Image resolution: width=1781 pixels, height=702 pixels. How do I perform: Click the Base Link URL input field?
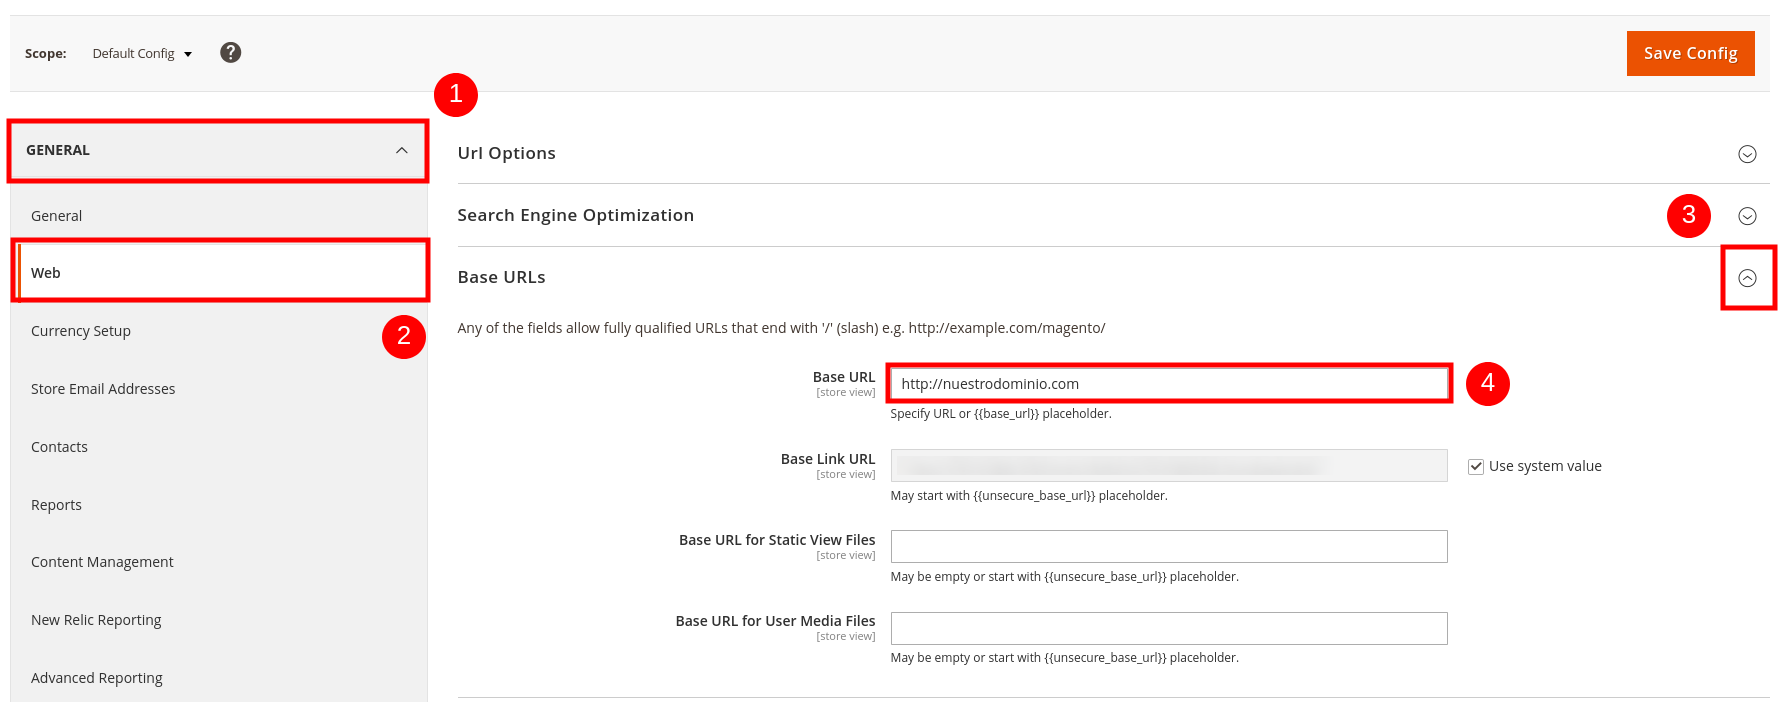[x=1169, y=465]
